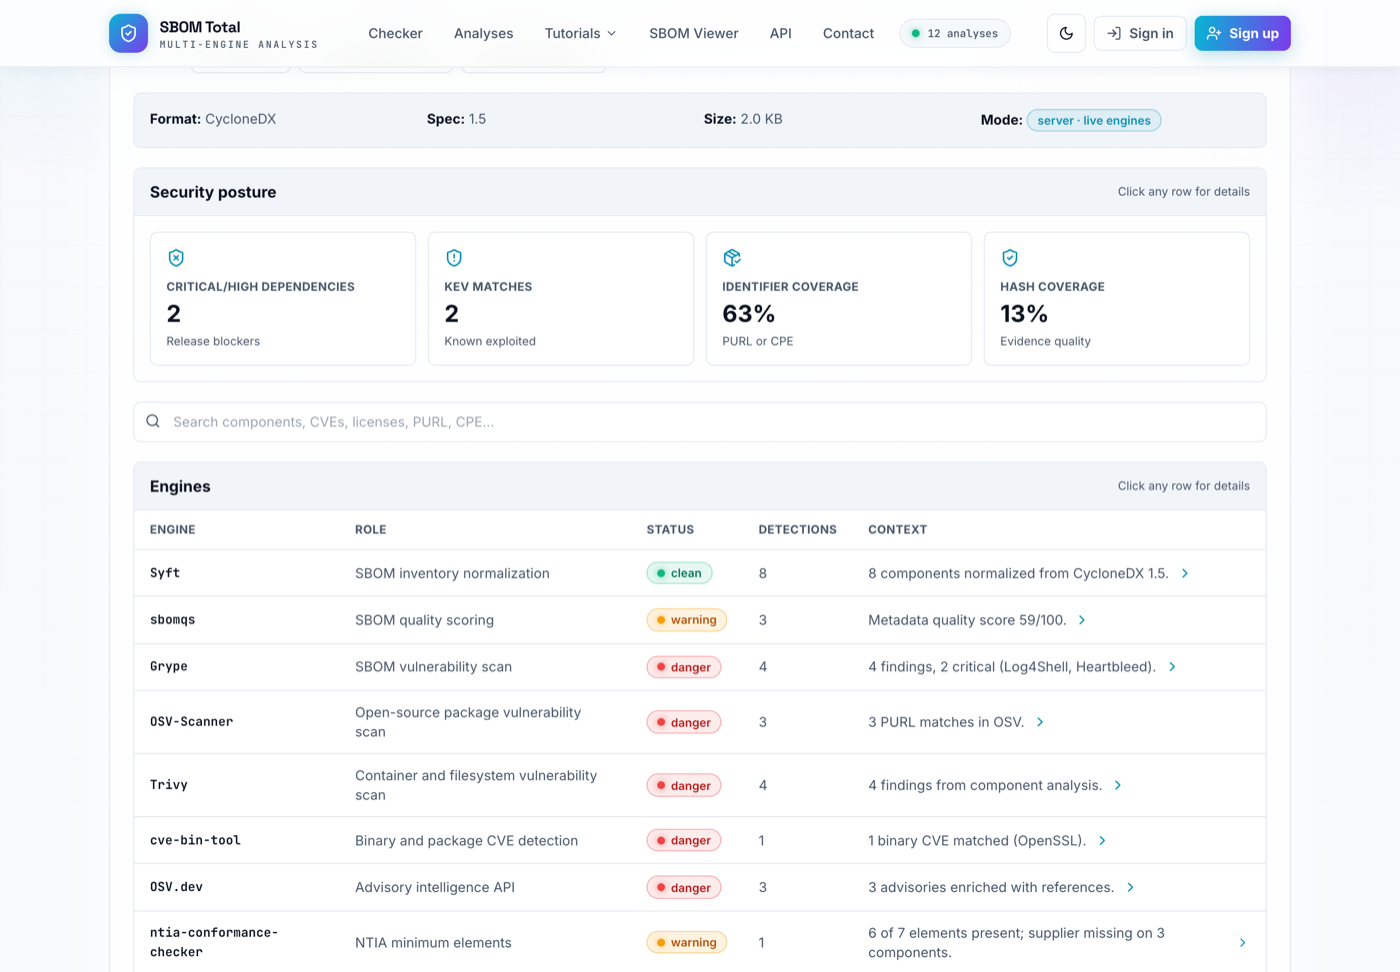Select the Grype engine name

coord(169,667)
